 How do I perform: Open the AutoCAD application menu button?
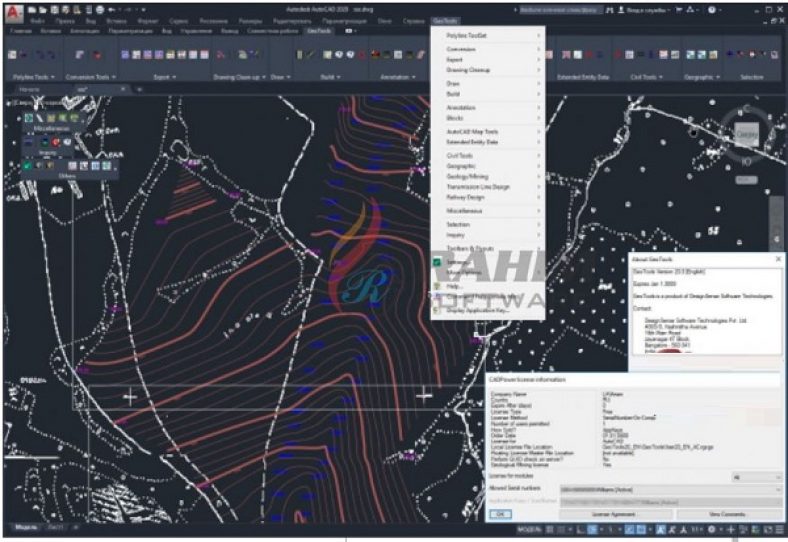tap(14, 13)
